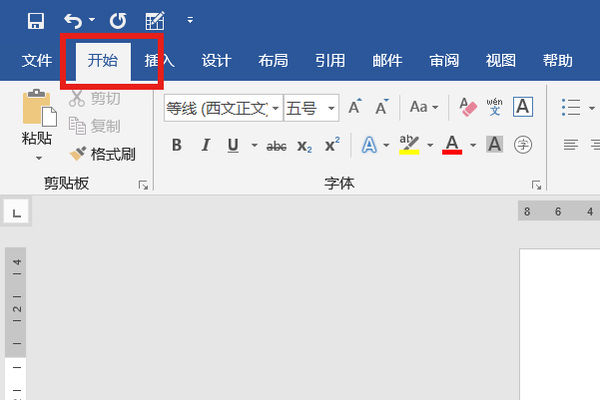Image resolution: width=600 pixels, height=400 pixels.
Task: Click the 复制 button
Action: 95,126
